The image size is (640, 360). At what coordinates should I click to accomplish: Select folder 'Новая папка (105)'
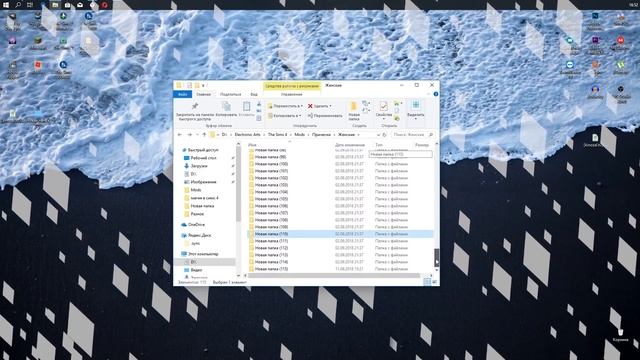tap(271, 199)
